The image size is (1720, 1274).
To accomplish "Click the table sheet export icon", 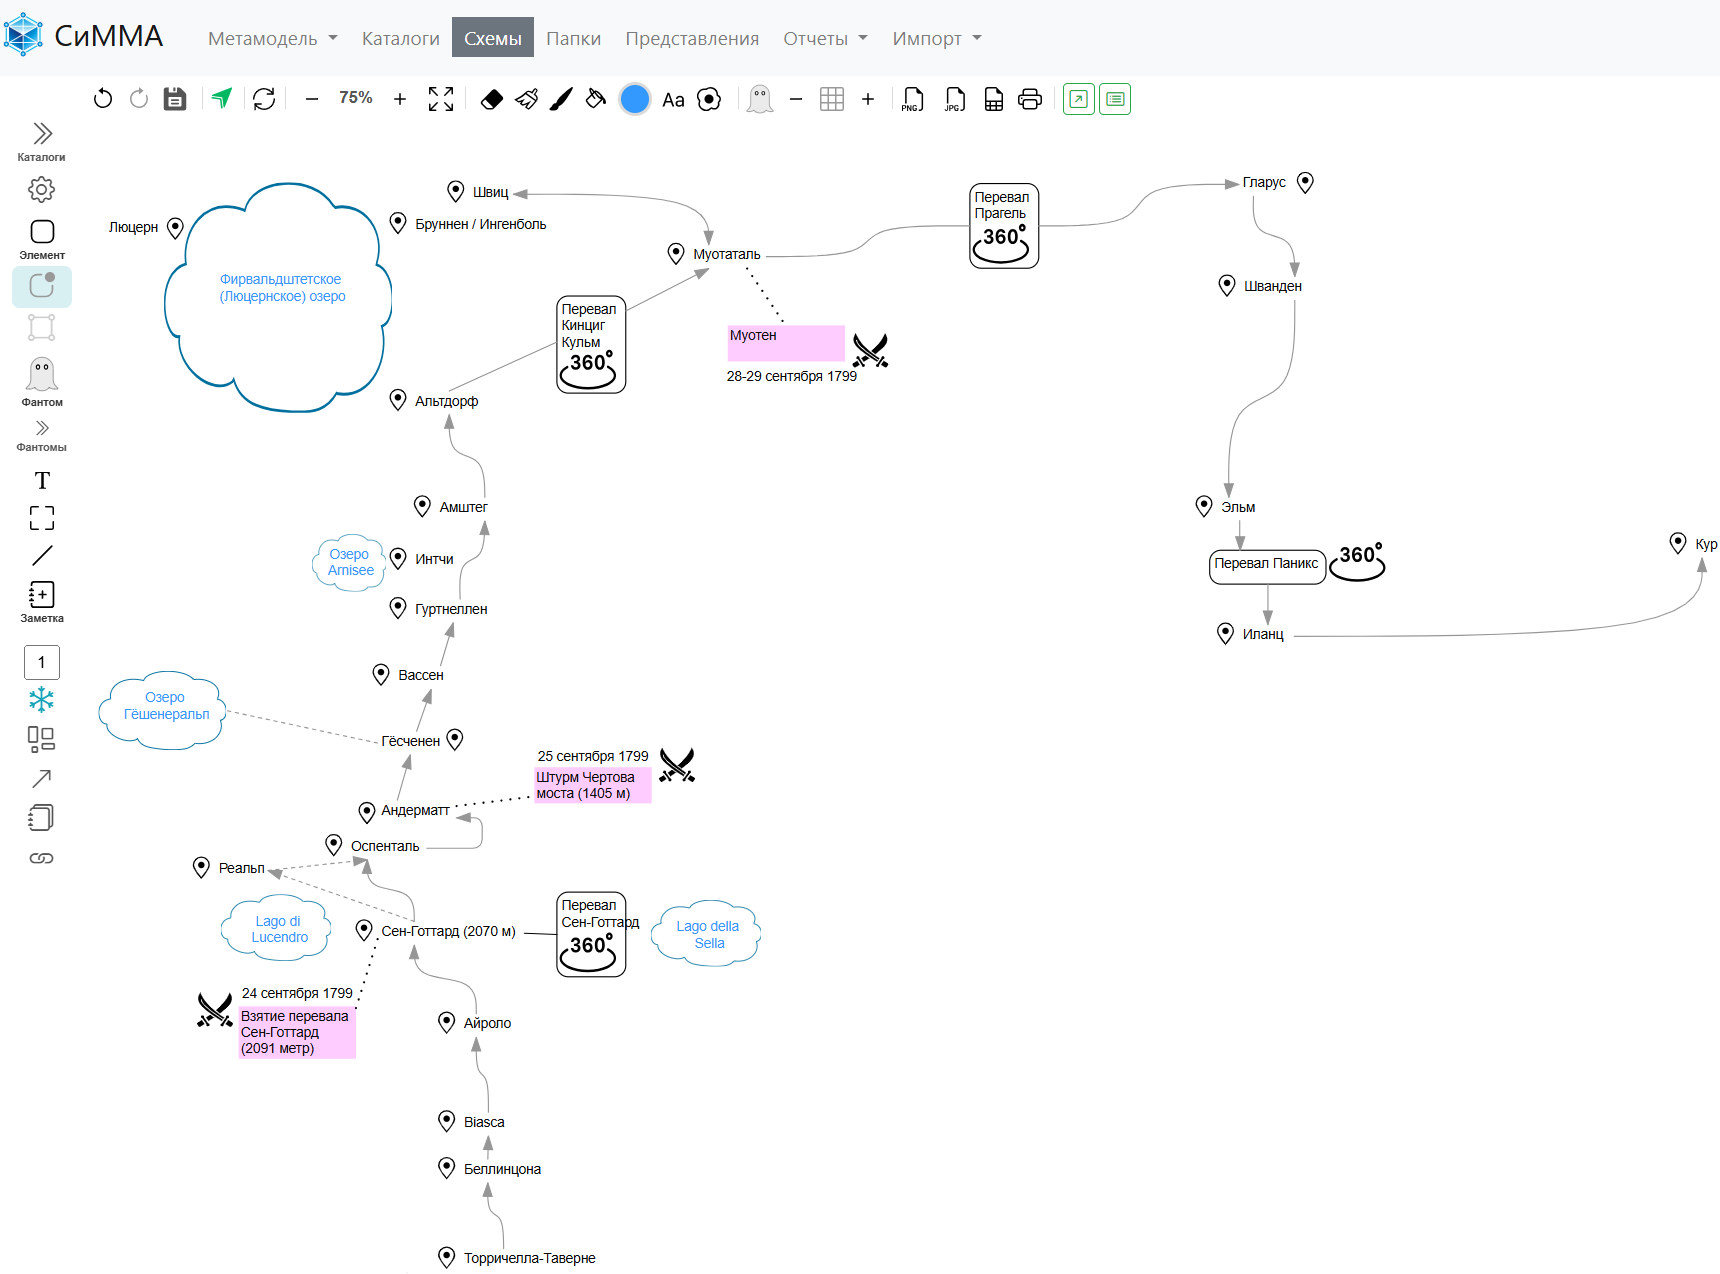I will 994,99.
